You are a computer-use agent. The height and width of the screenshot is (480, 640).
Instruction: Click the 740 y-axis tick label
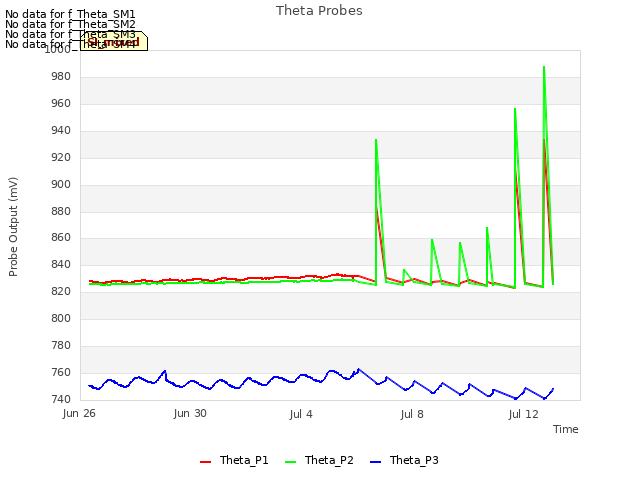61,399
